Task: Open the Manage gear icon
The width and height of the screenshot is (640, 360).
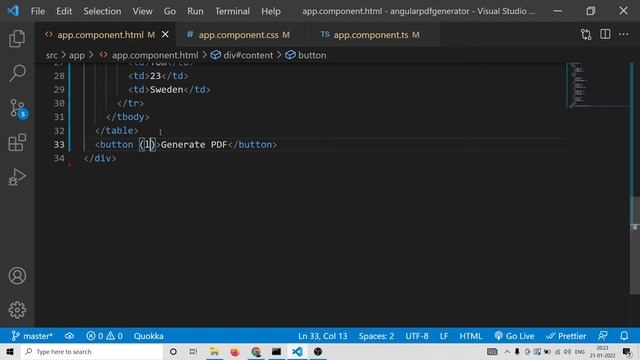Action: click(17, 310)
